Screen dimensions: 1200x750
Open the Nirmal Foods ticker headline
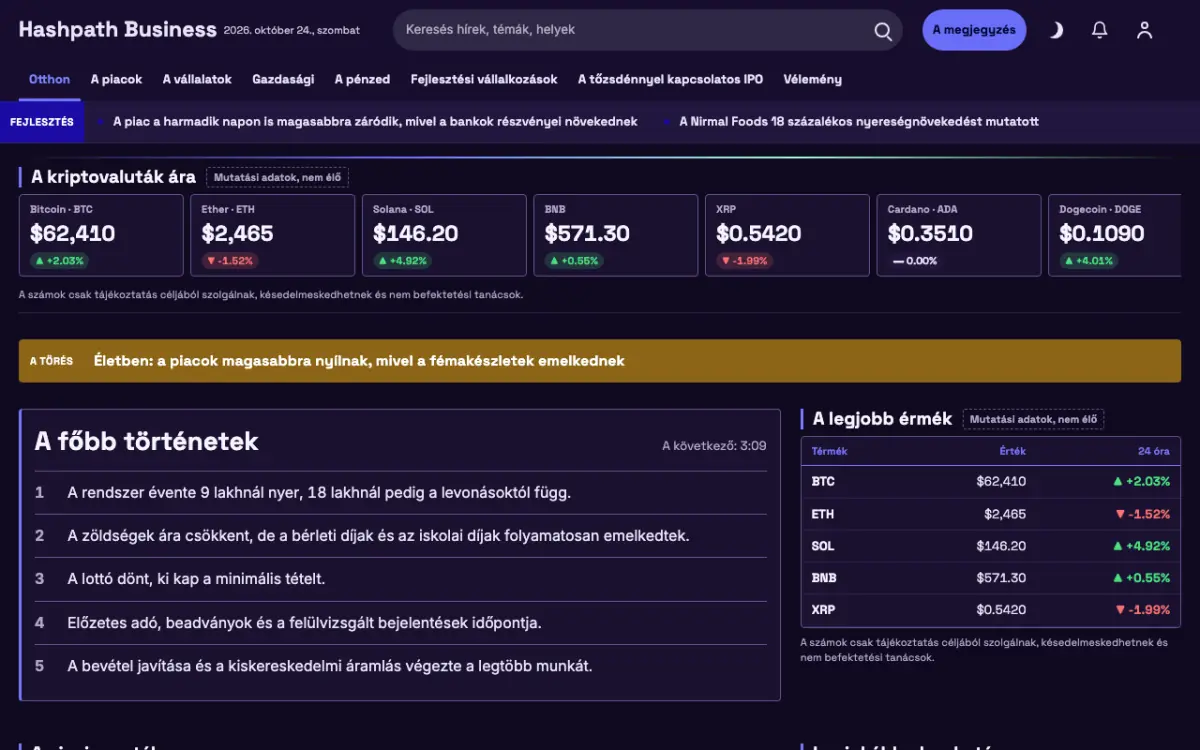[x=859, y=122]
